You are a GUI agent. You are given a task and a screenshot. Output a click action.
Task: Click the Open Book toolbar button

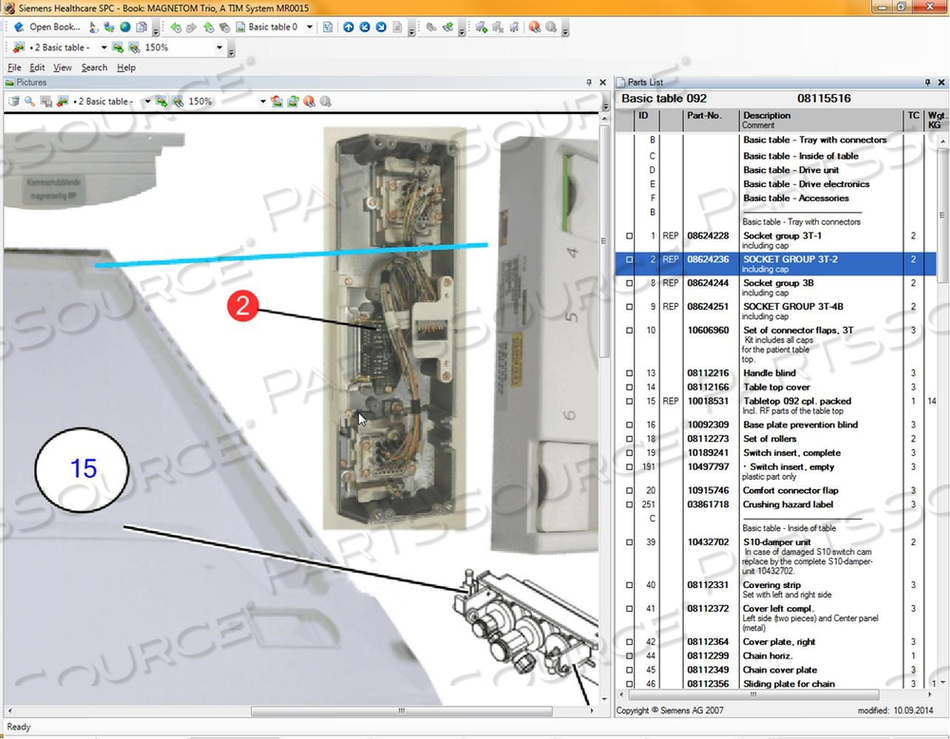(47, 27)
